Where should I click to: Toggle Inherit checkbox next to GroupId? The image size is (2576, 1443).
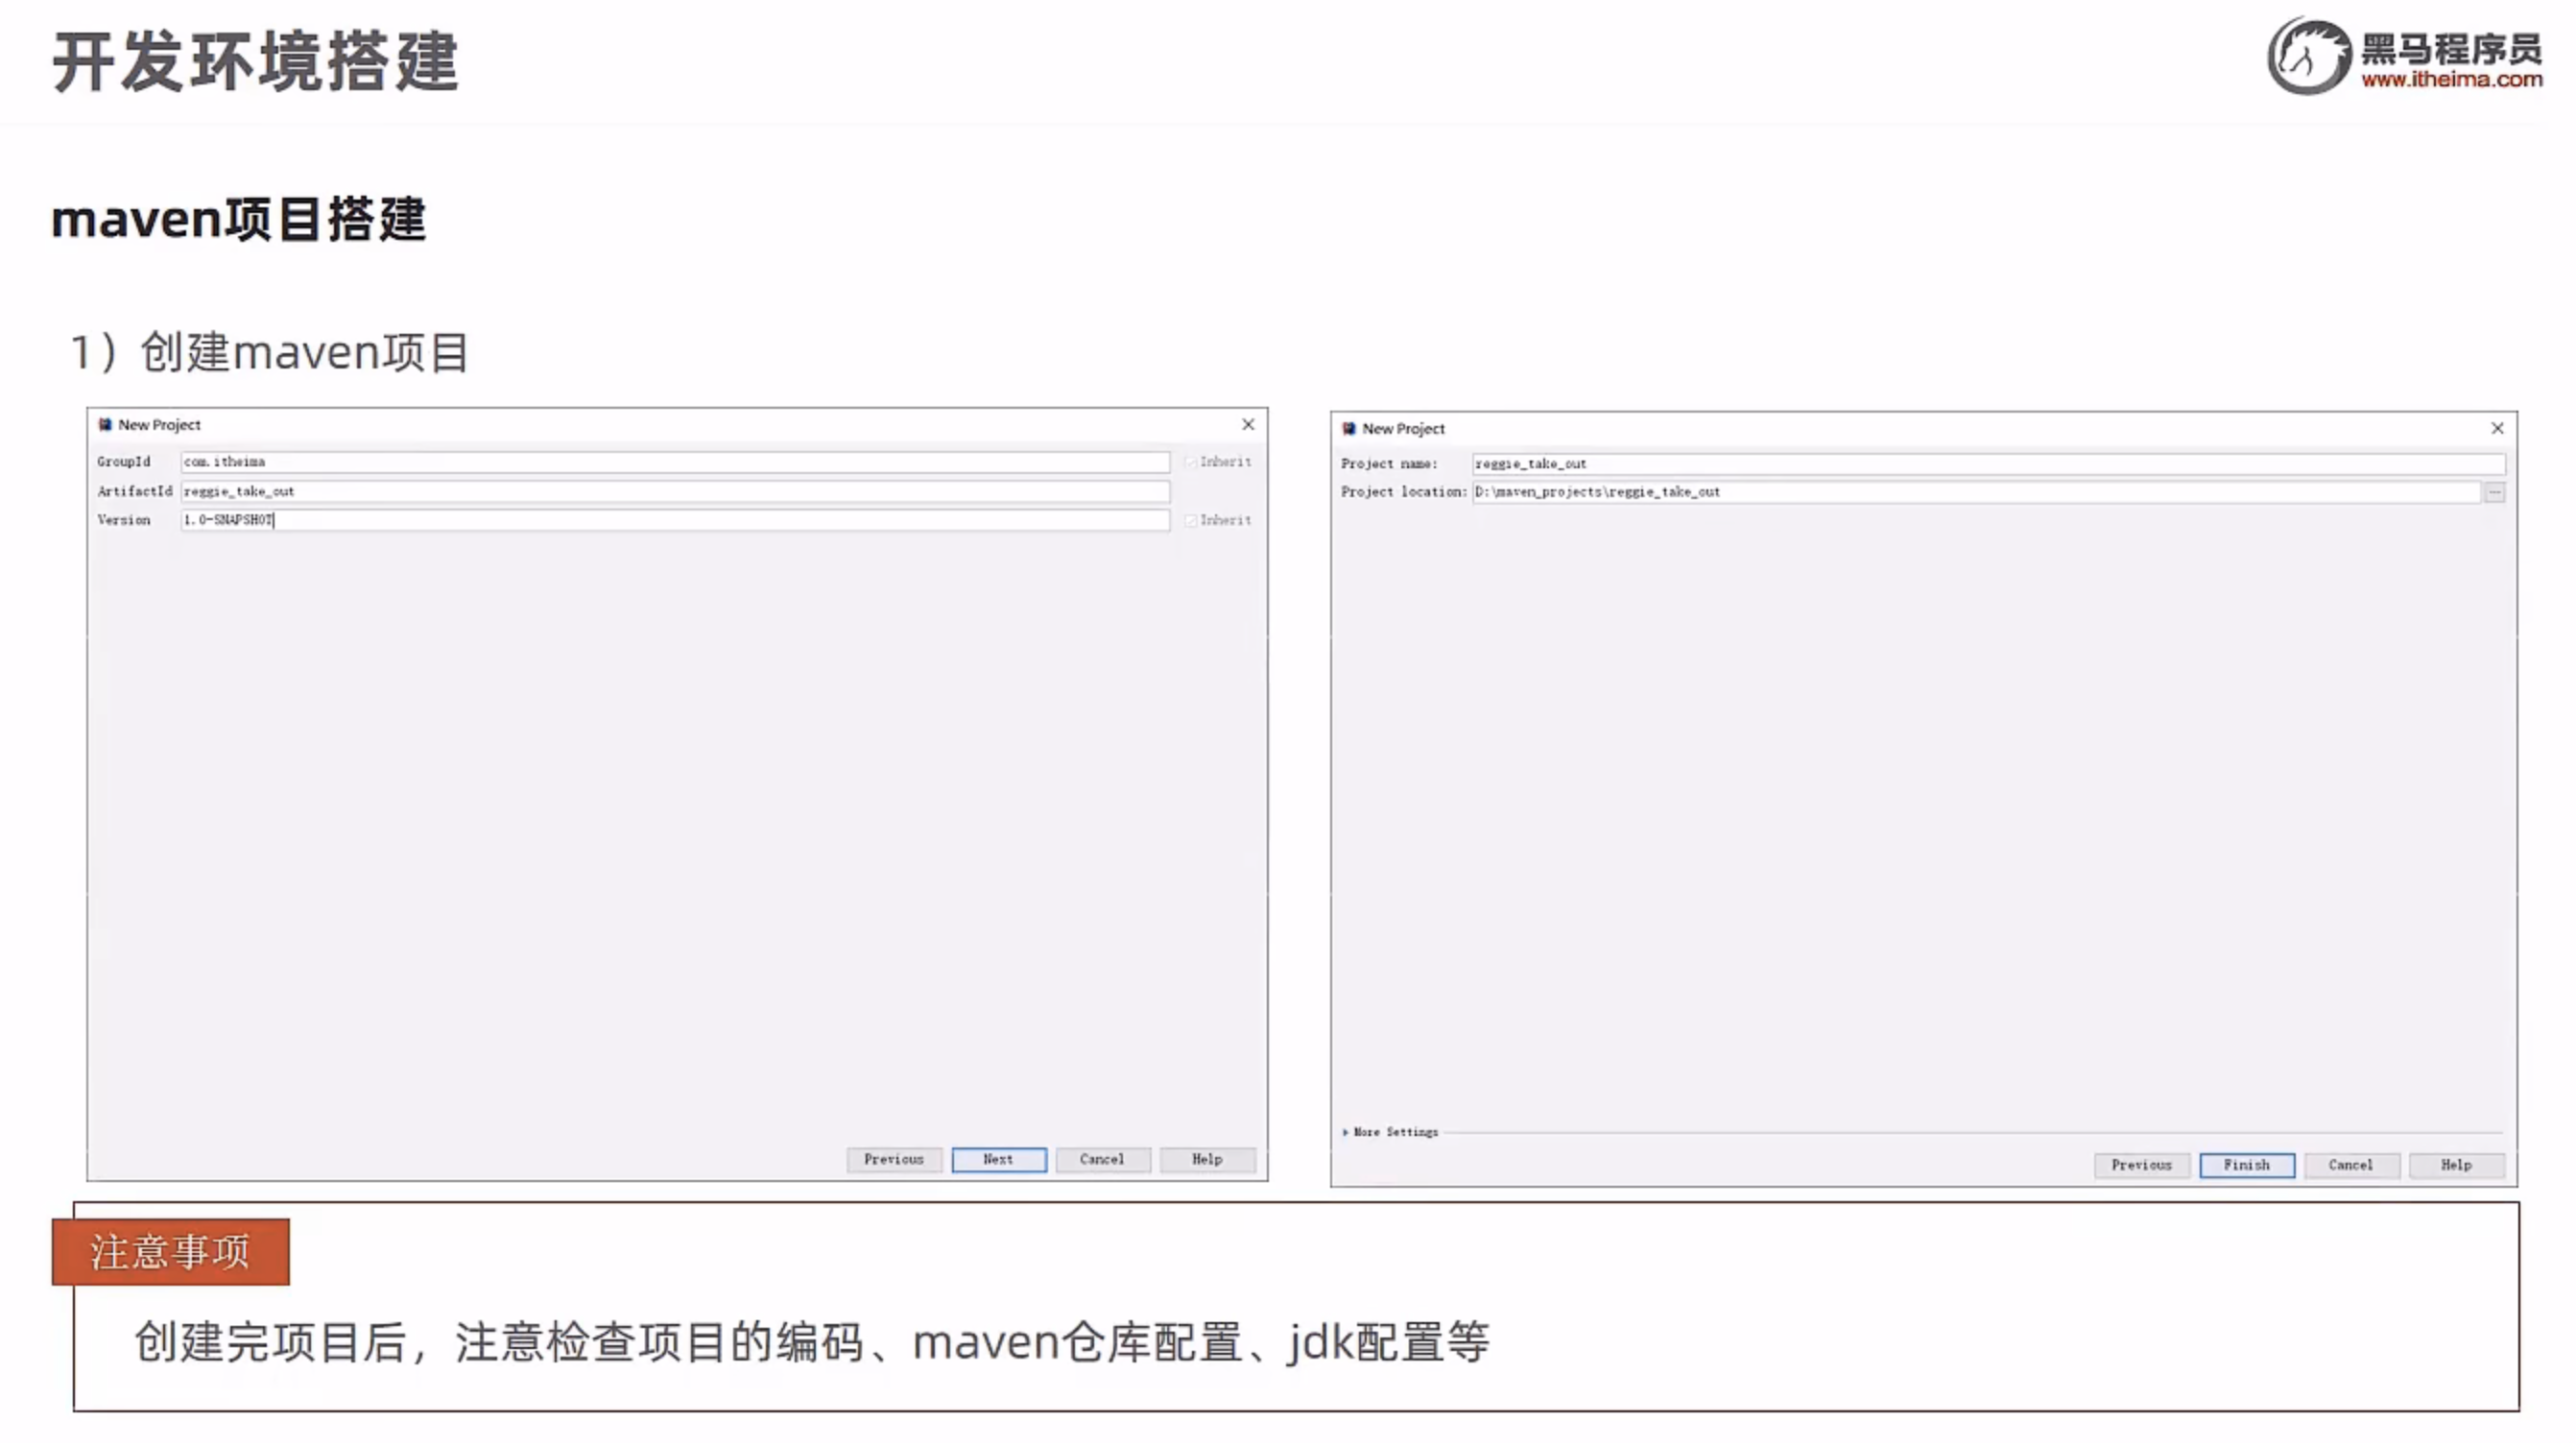point(1190,462)
